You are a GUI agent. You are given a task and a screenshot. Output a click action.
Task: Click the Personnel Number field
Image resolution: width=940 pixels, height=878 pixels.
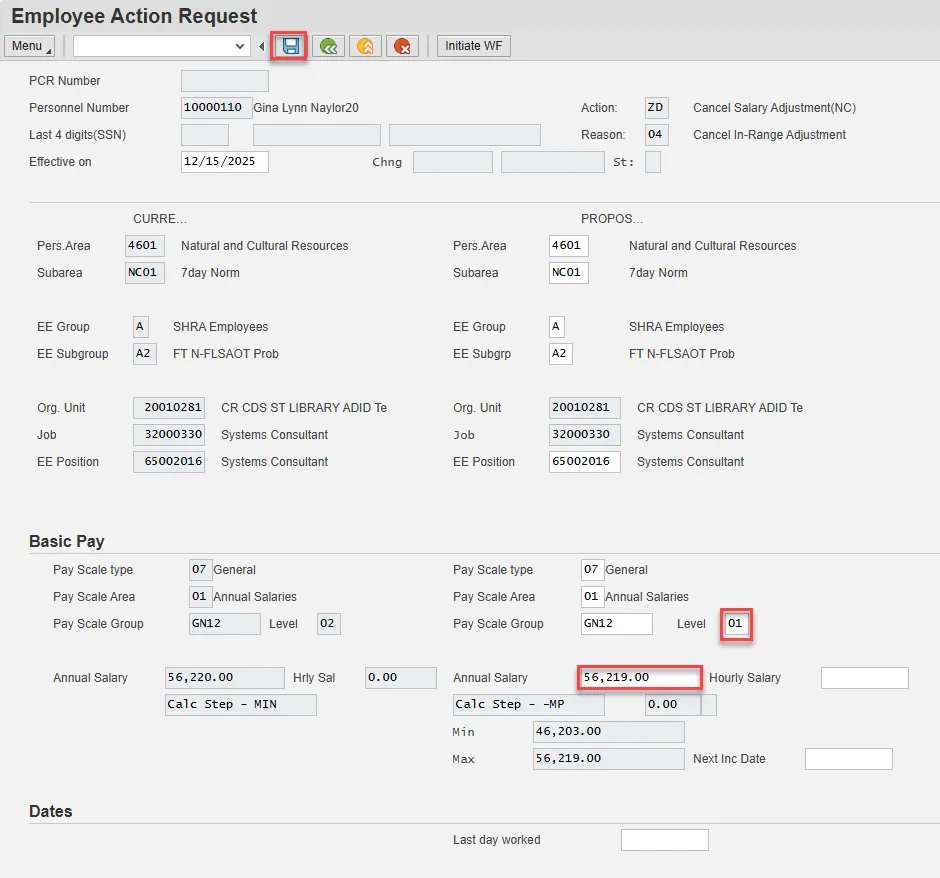216,108
